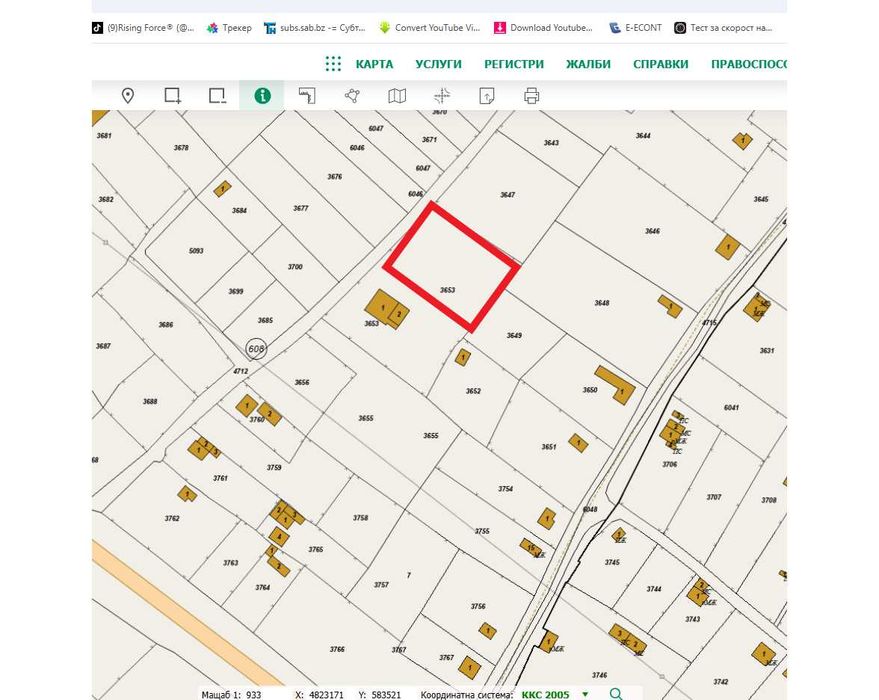Open the РЕГИСТРИ menu
Screen dimensions: 879x700
[x=514, y=64]
